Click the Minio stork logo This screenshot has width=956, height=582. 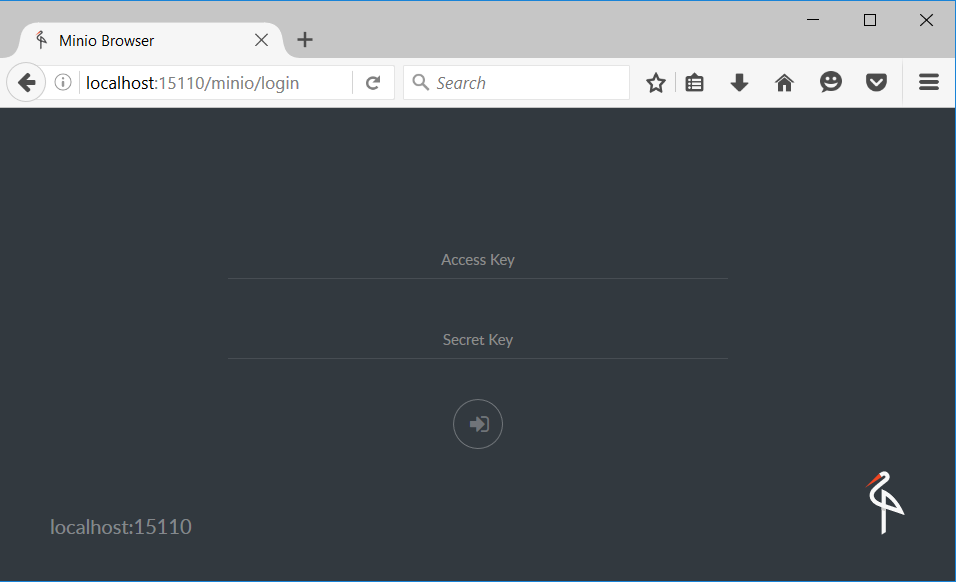pyautogui.click(x=885, y=503)
